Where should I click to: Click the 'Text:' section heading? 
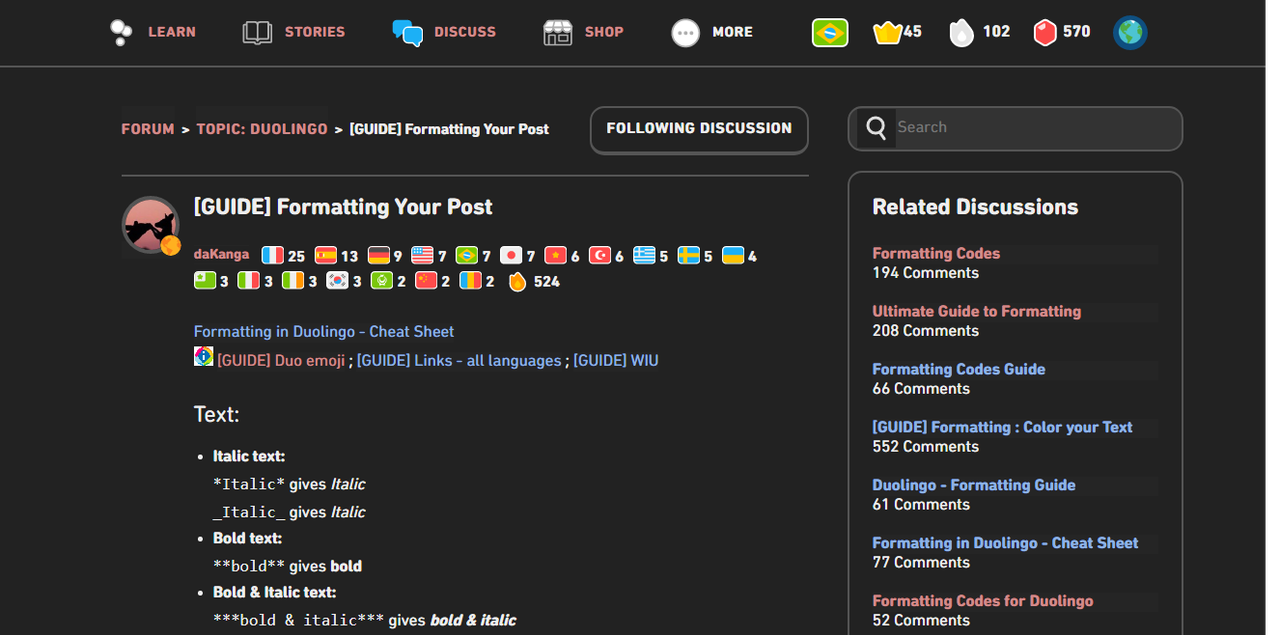pyautogui.click(x=217, y=415)
